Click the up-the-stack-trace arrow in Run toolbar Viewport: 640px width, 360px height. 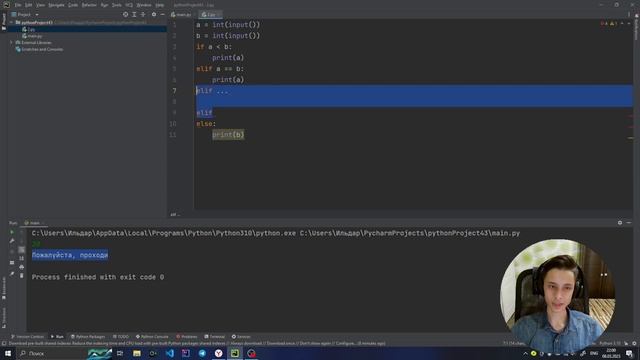click(x=22, y=232)
